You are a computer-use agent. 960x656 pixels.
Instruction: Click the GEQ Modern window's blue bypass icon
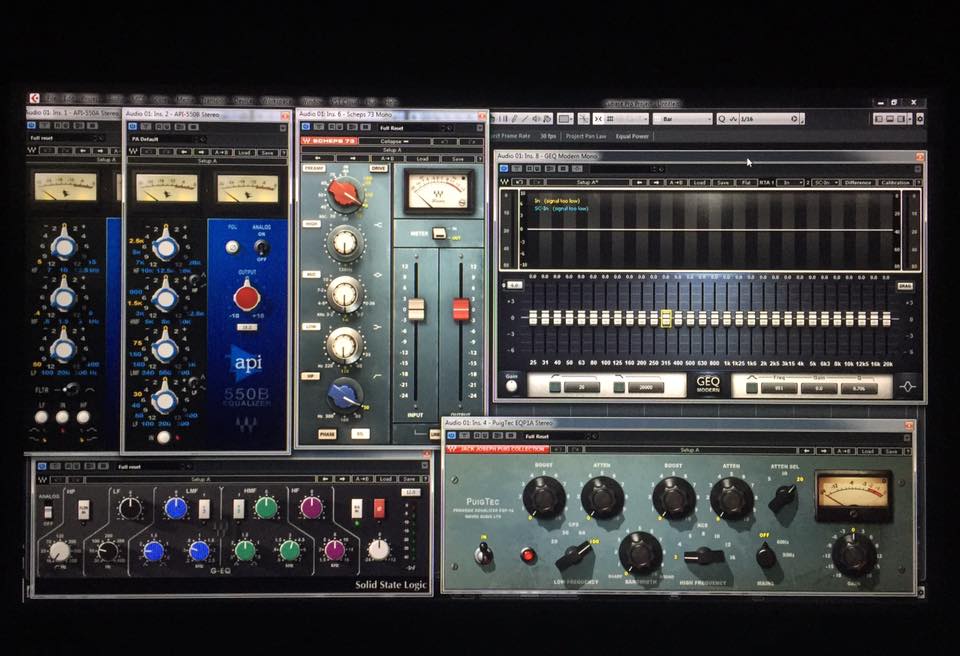tap(504, 168)
